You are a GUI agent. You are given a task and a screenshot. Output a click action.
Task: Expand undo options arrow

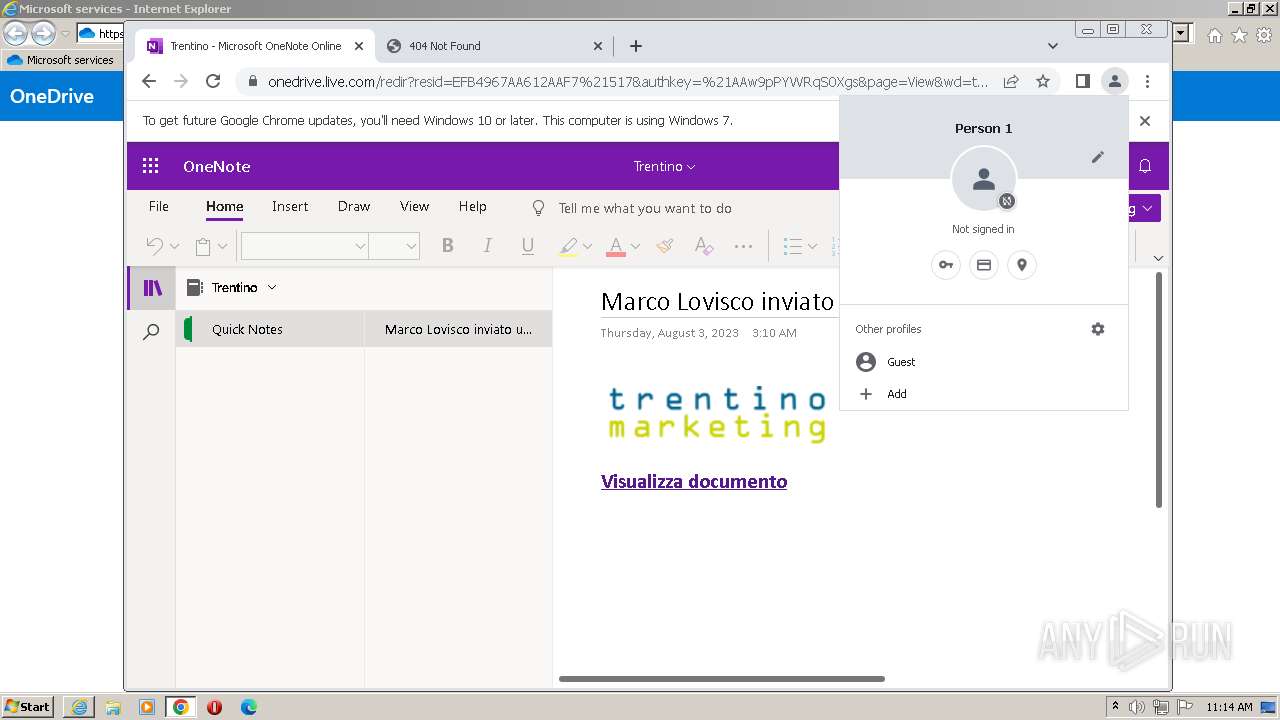click(174, 246)
